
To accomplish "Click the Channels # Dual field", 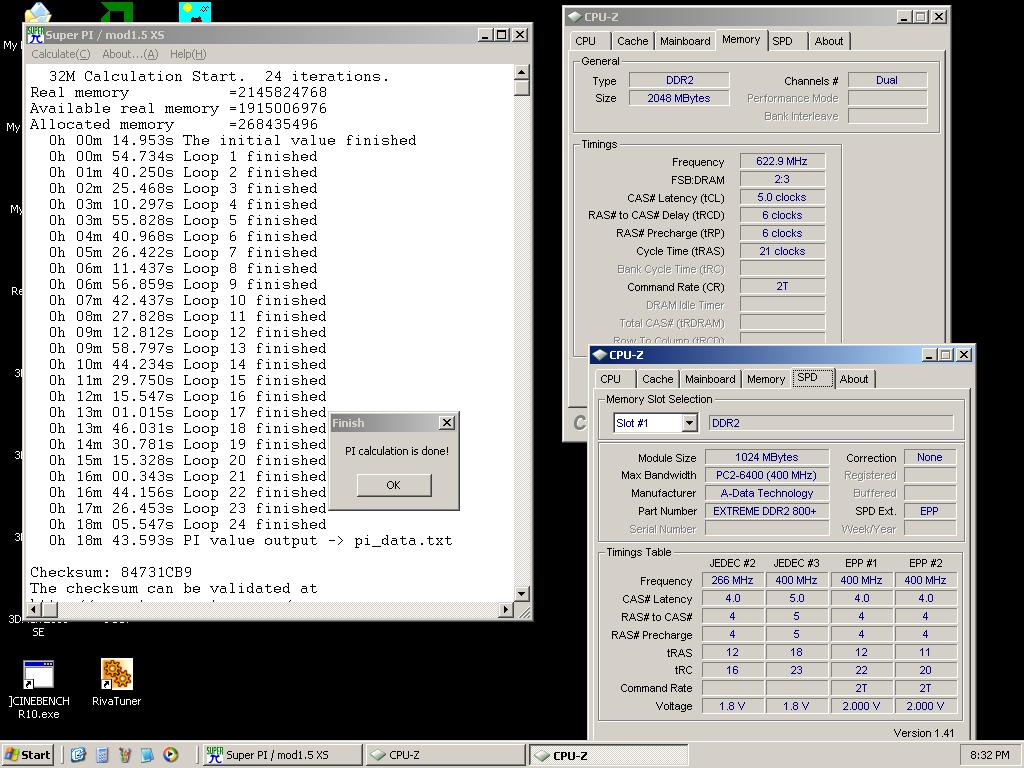I will point(887,80).
